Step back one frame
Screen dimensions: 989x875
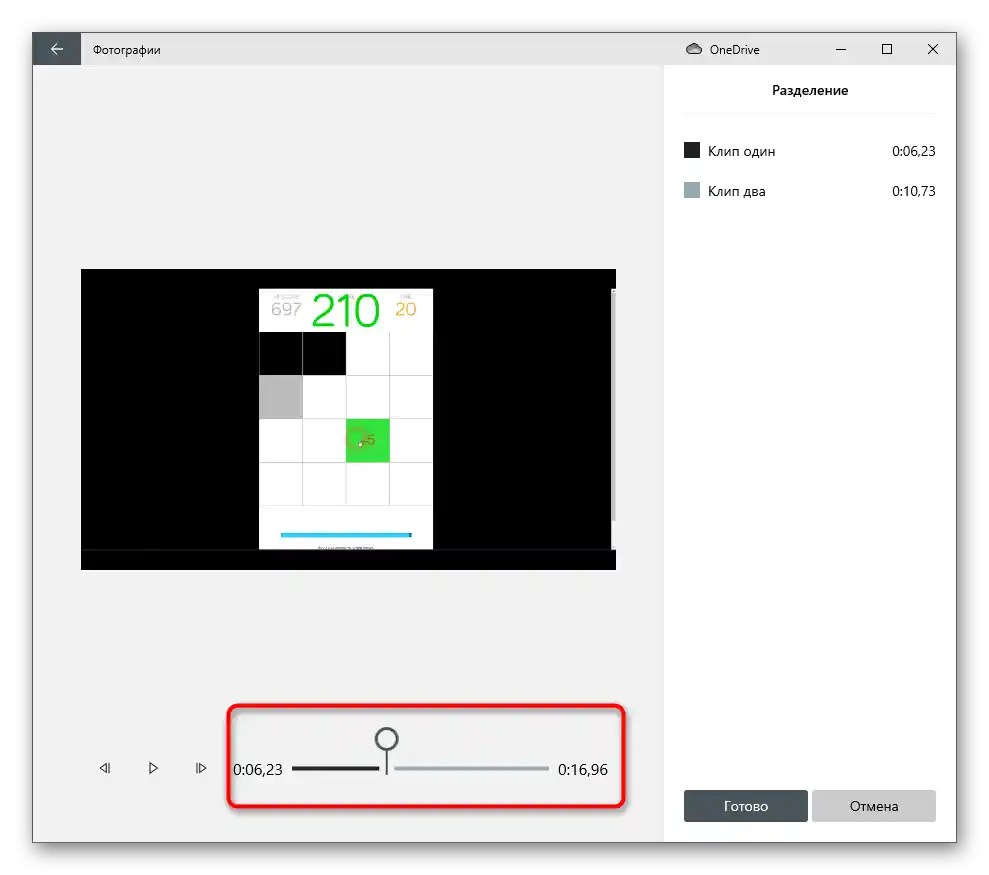point(105,768)
